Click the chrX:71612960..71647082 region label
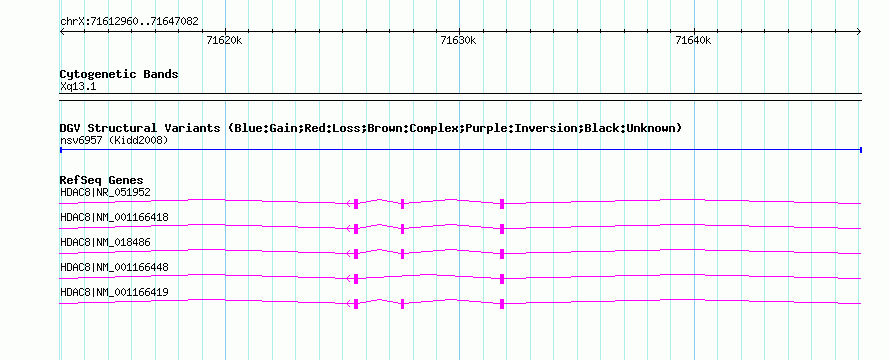 (129, 22)
